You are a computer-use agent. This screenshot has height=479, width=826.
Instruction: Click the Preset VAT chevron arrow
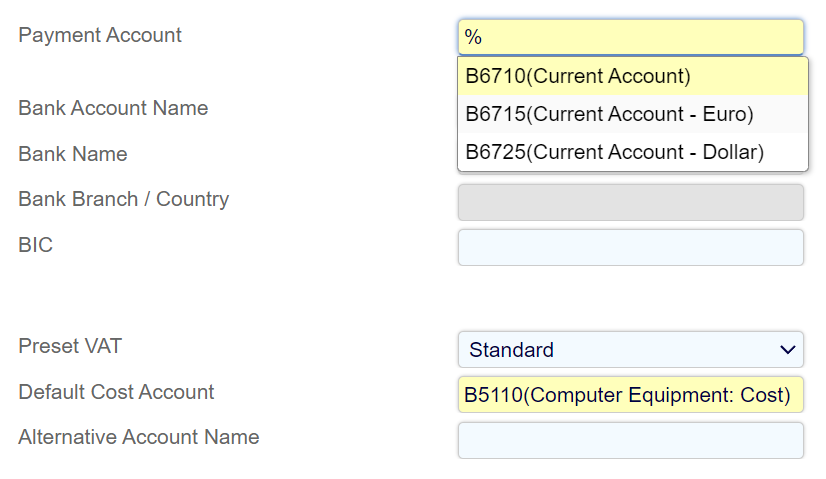pos(785,350)
